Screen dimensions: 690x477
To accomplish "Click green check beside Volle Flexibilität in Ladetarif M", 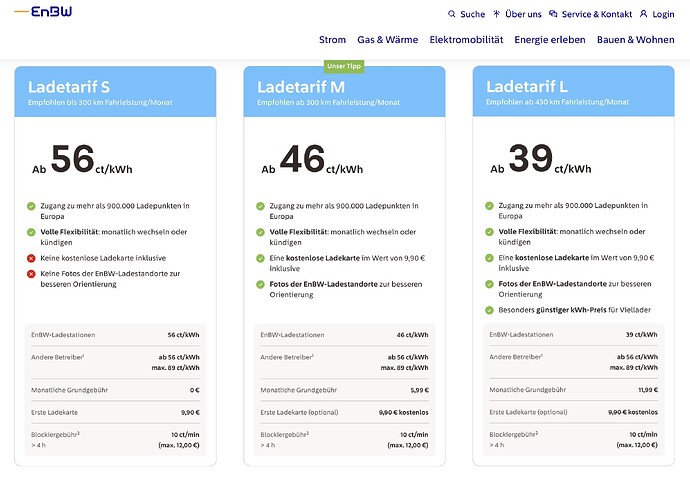I will [x=261, y=232].
